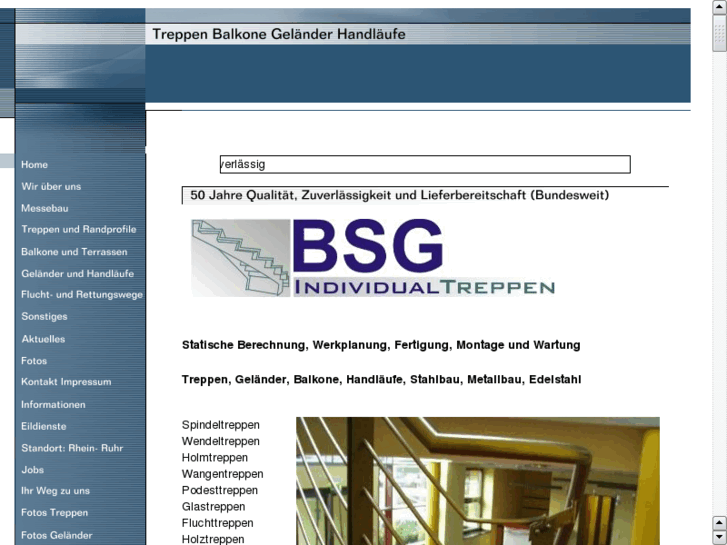The image size is (727, 545).
Task: Visit the Jobs page
Action: [32, 470]
